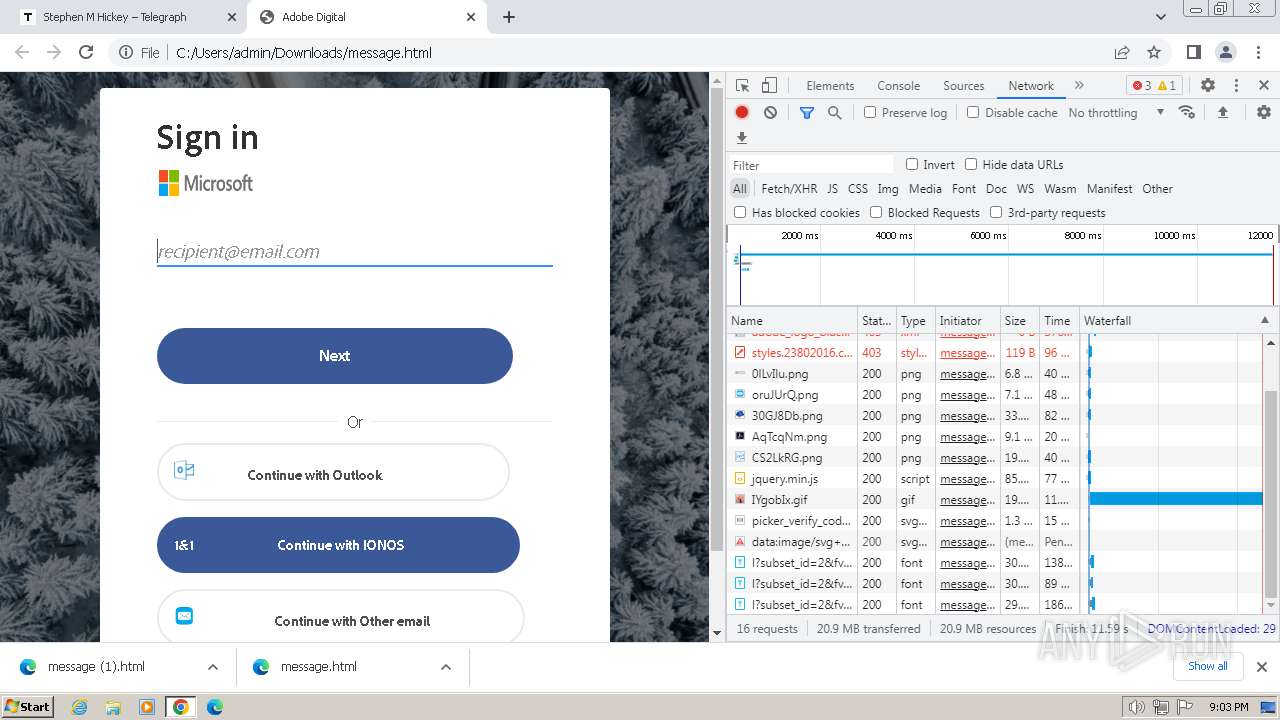1280x720 pixels.
Task: Open the Chrome menu
Action: 1258,52
